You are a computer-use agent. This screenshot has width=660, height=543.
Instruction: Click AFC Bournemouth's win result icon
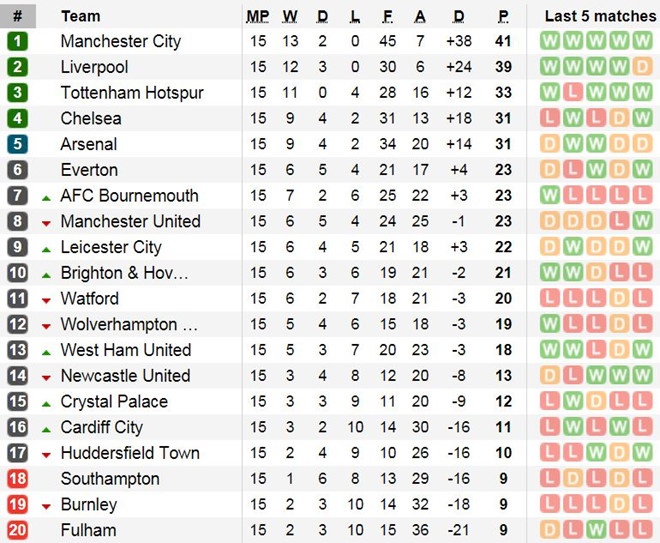click(x=550, y=196)
